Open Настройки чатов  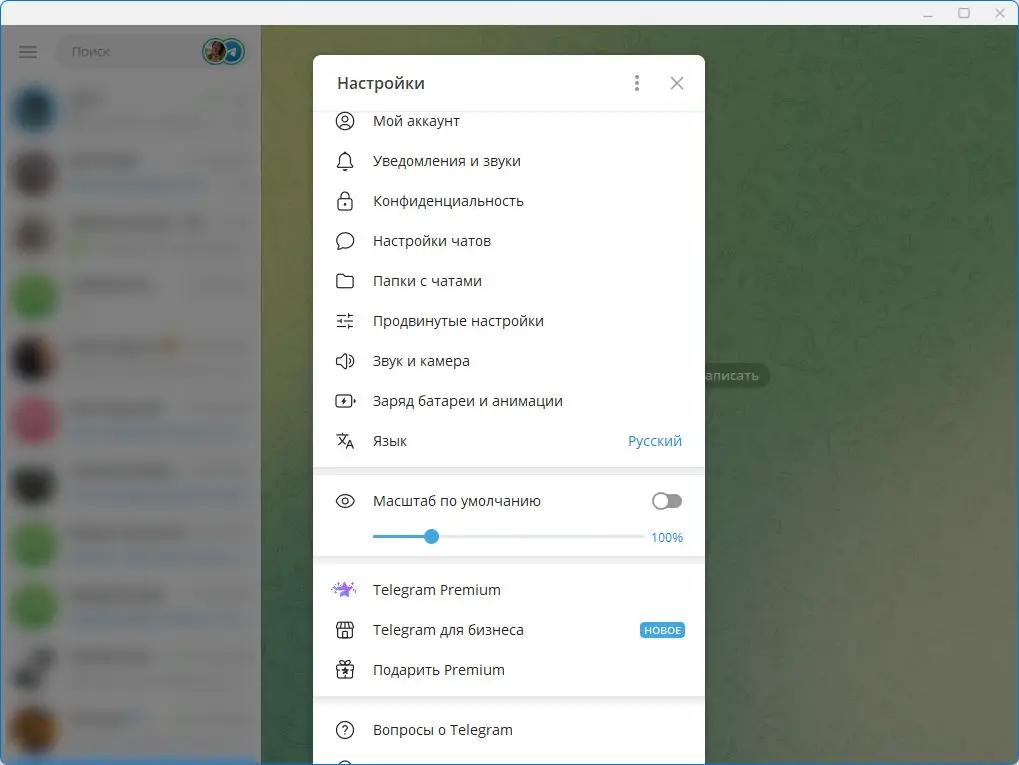[509, 241]
